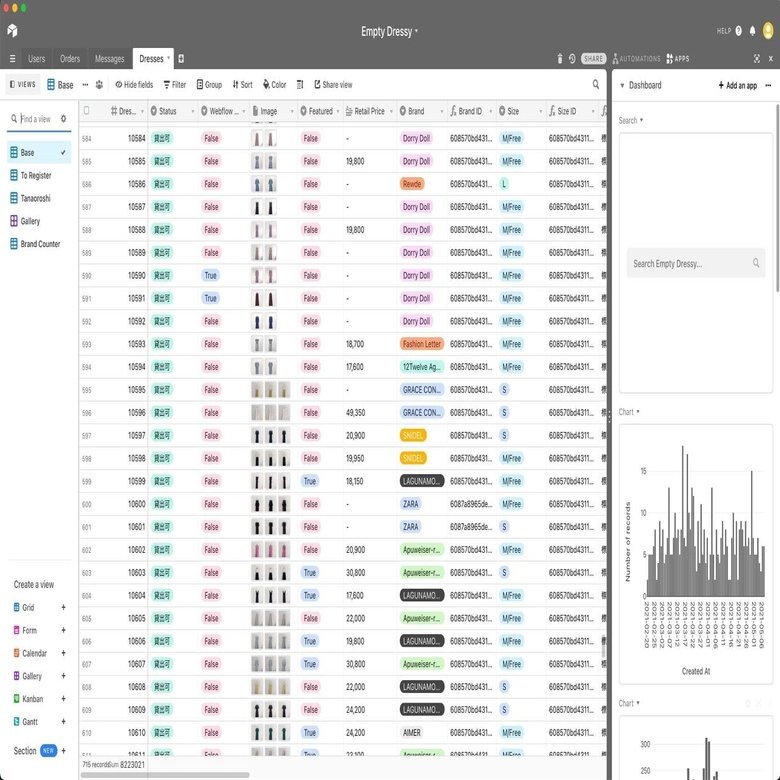Click Add an app button
Viewport: 780px width, 780px height.
click(738, 86)
